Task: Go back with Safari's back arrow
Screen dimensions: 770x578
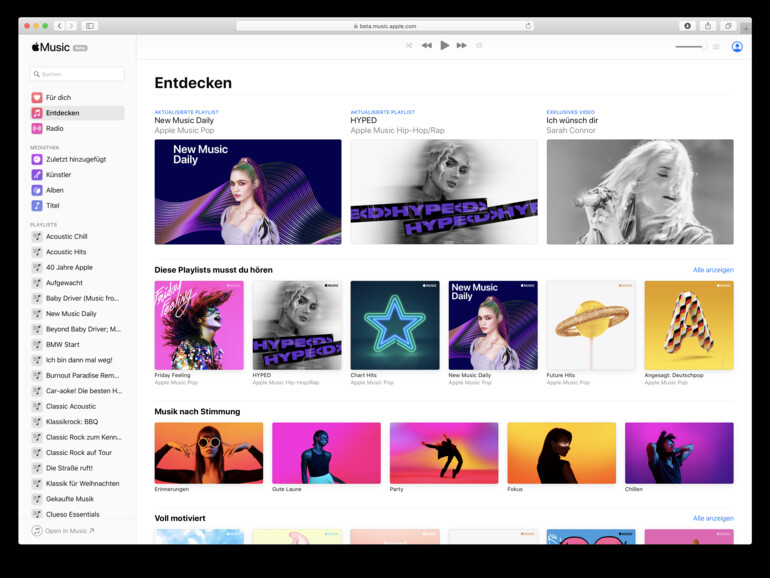Action: (x=59, y=26)
